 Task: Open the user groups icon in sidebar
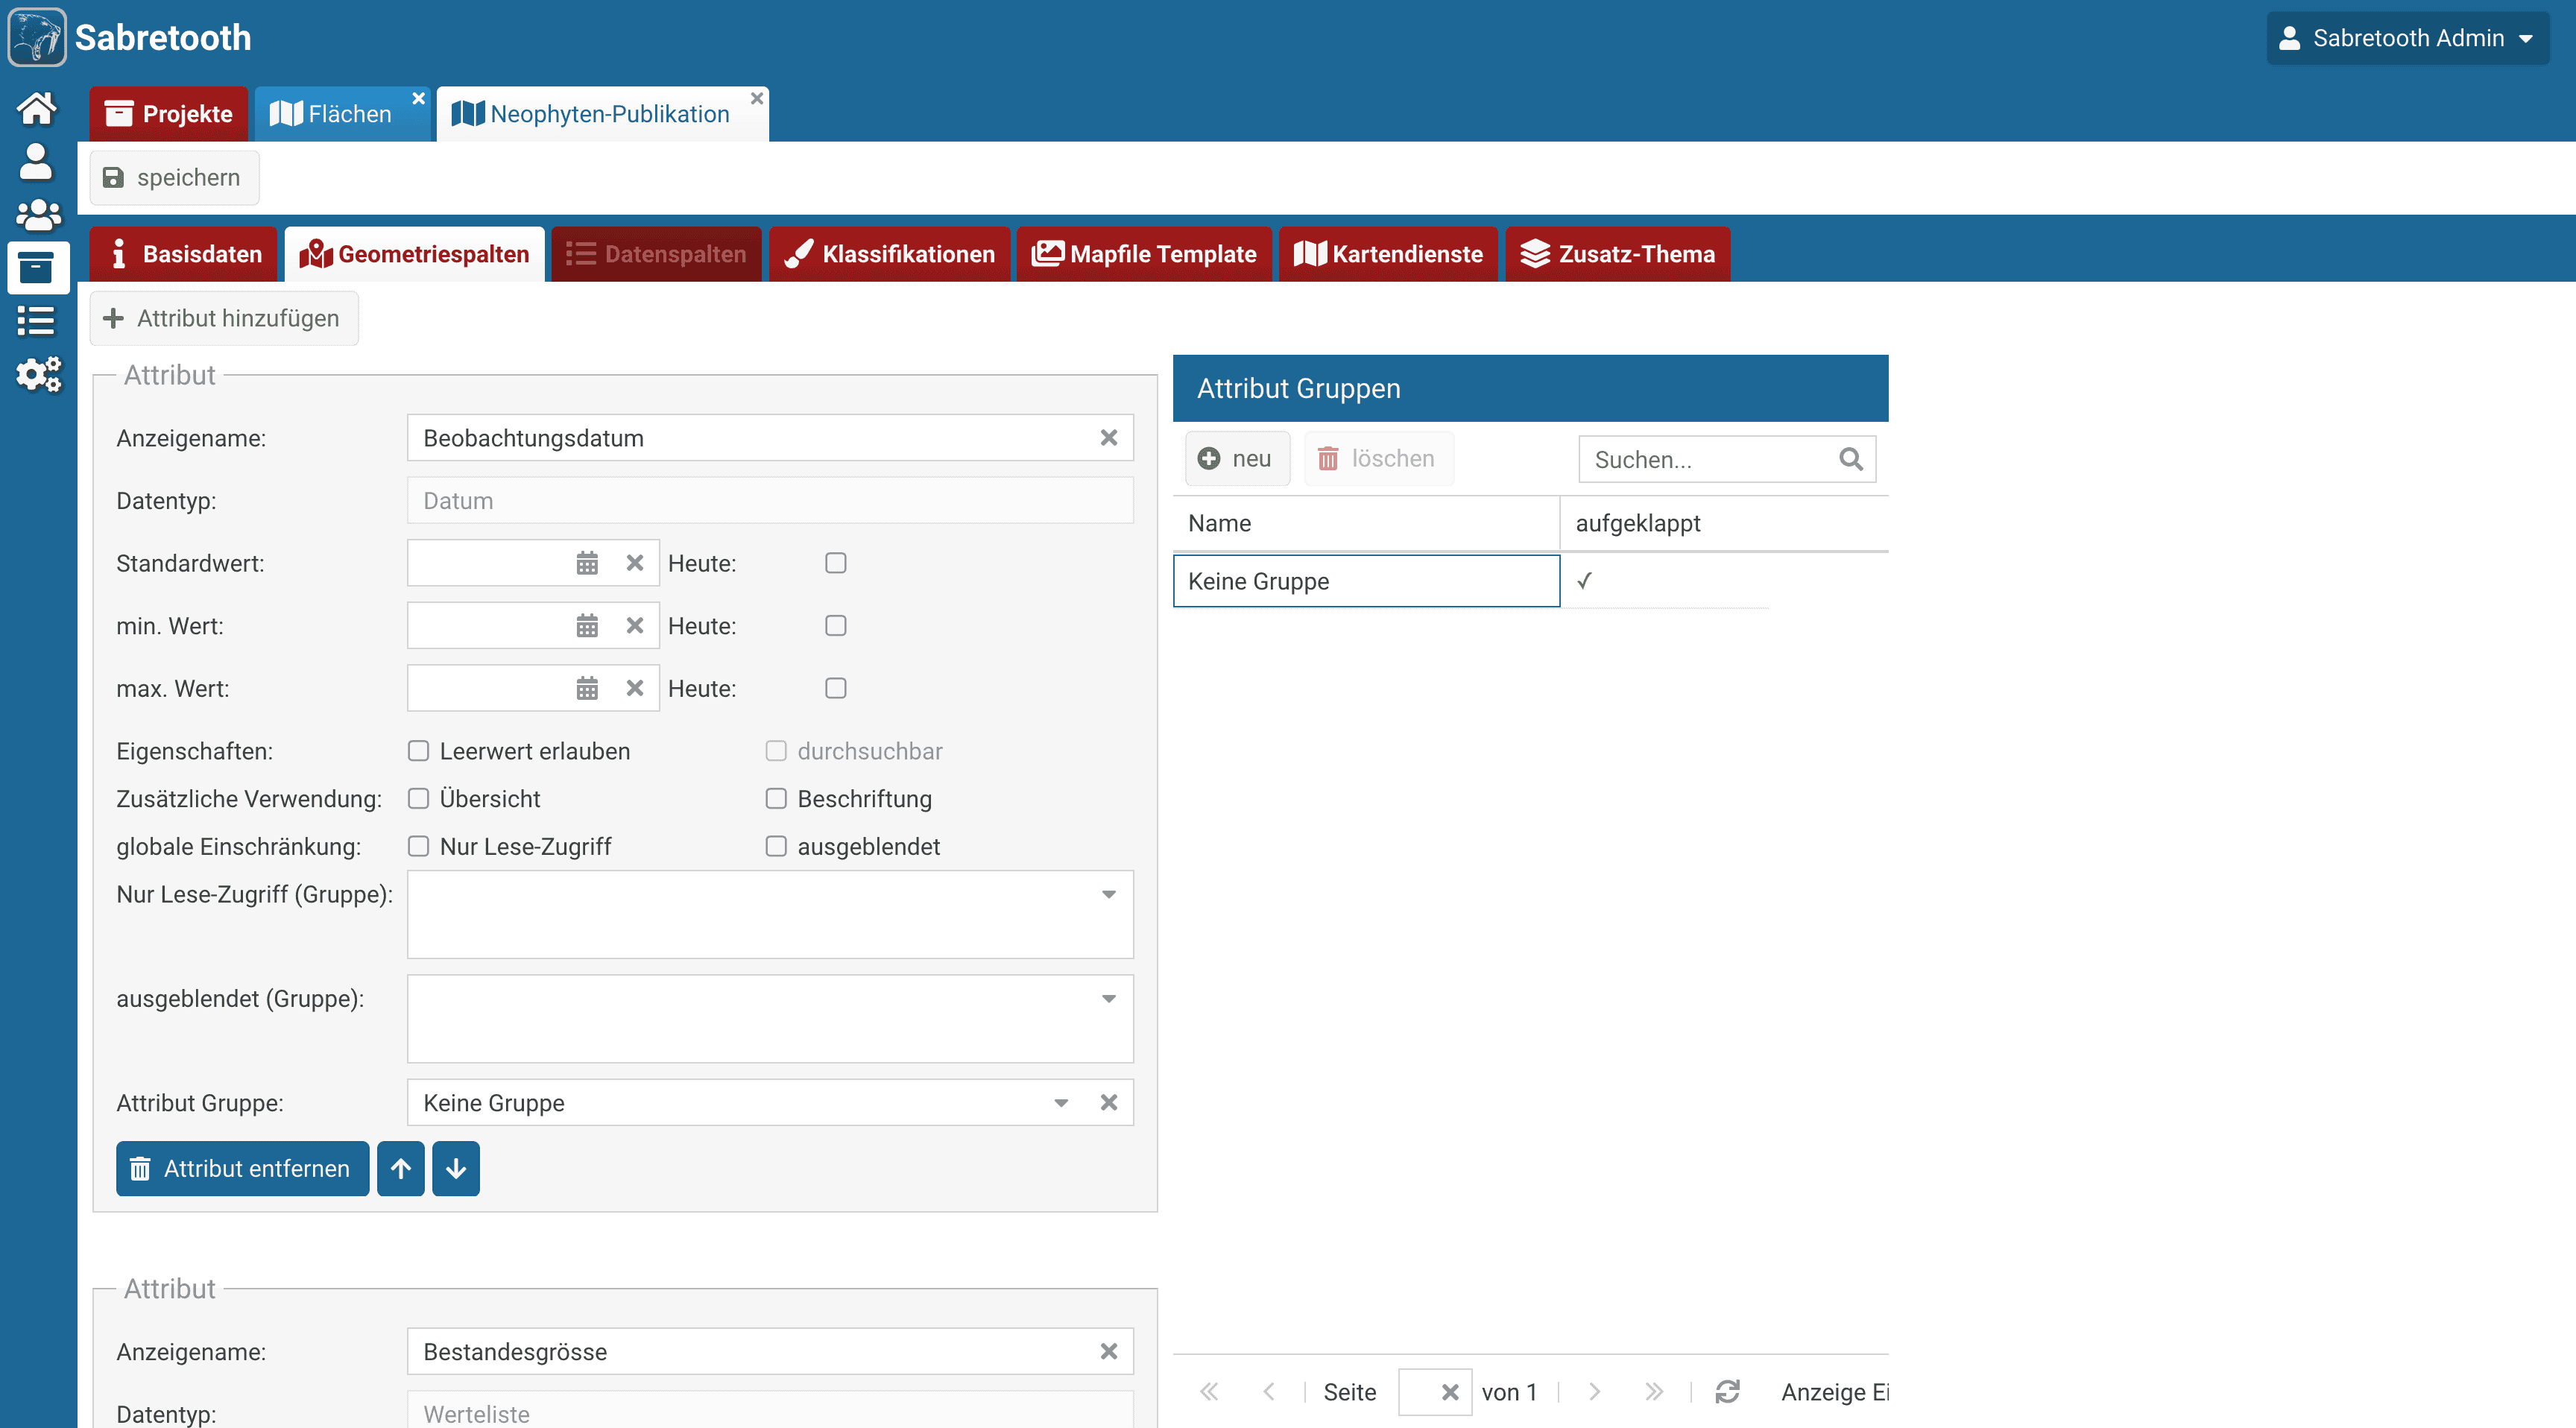[37, 214]
